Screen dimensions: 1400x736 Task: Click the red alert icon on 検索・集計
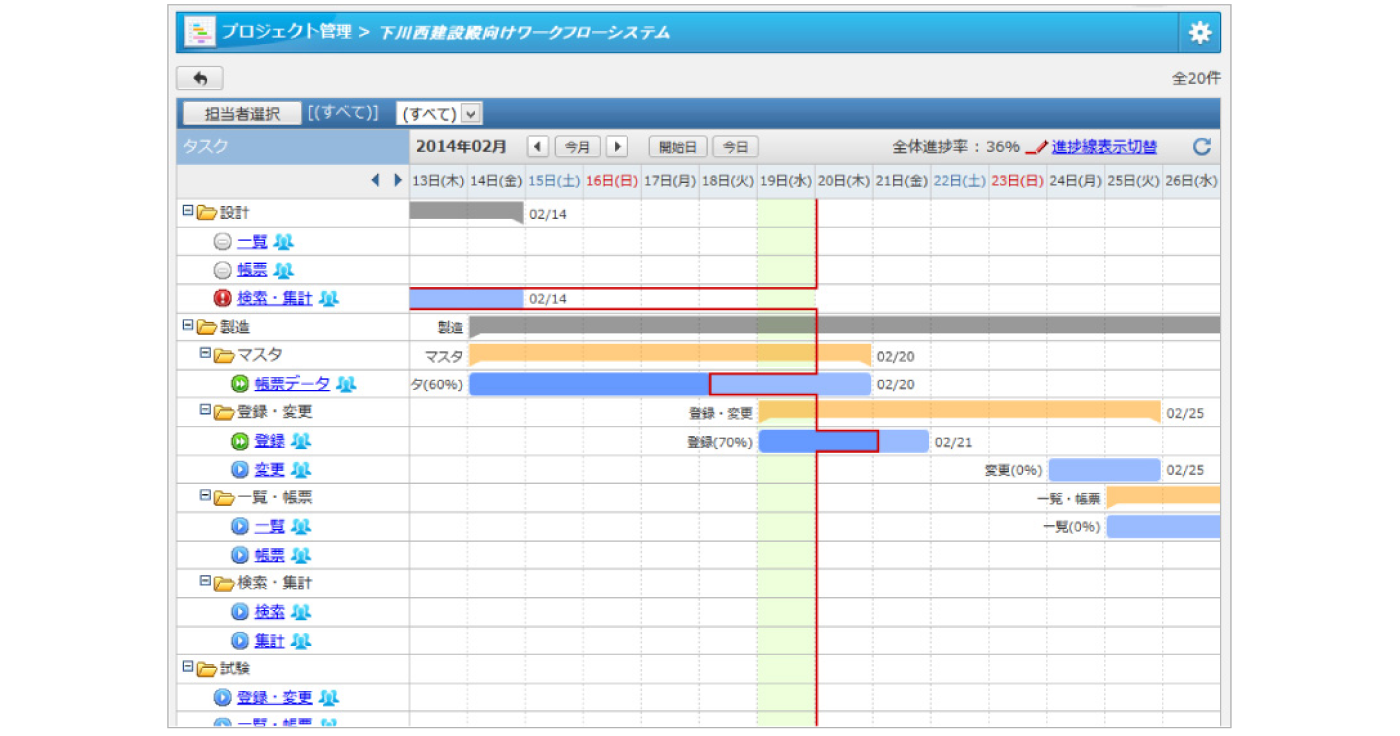pos(223,299)
